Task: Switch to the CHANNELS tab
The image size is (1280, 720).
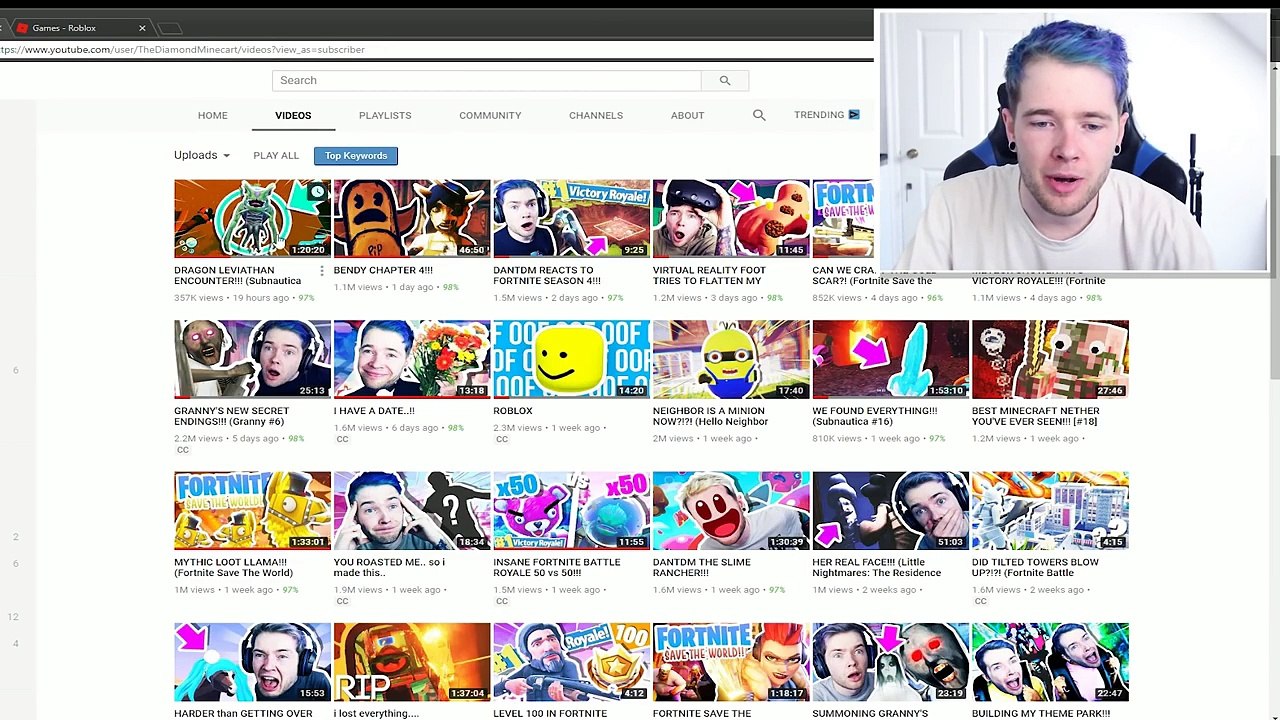Action: pos(596,115)
